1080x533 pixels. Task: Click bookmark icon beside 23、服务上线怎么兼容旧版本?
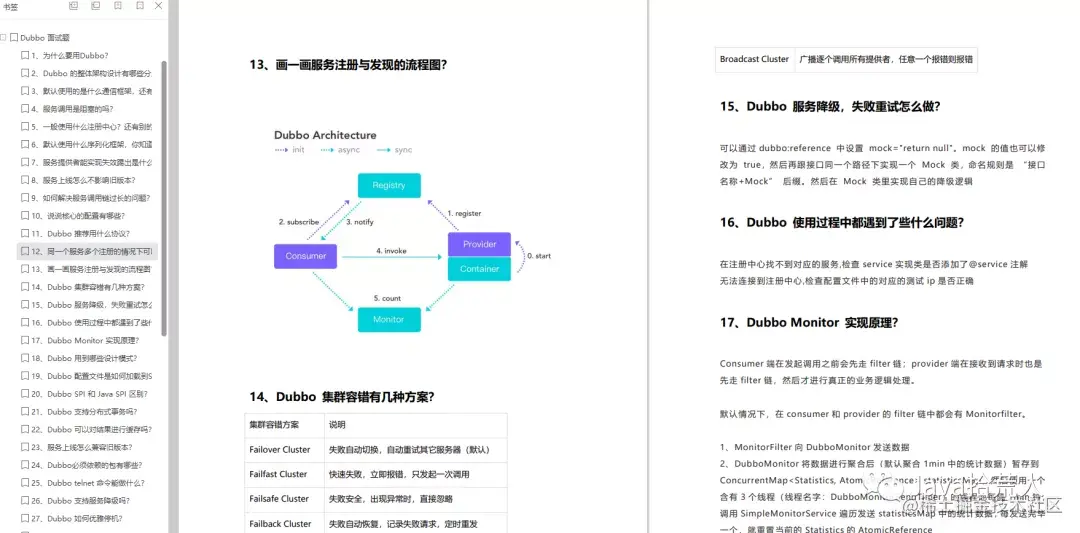(25, 448)
